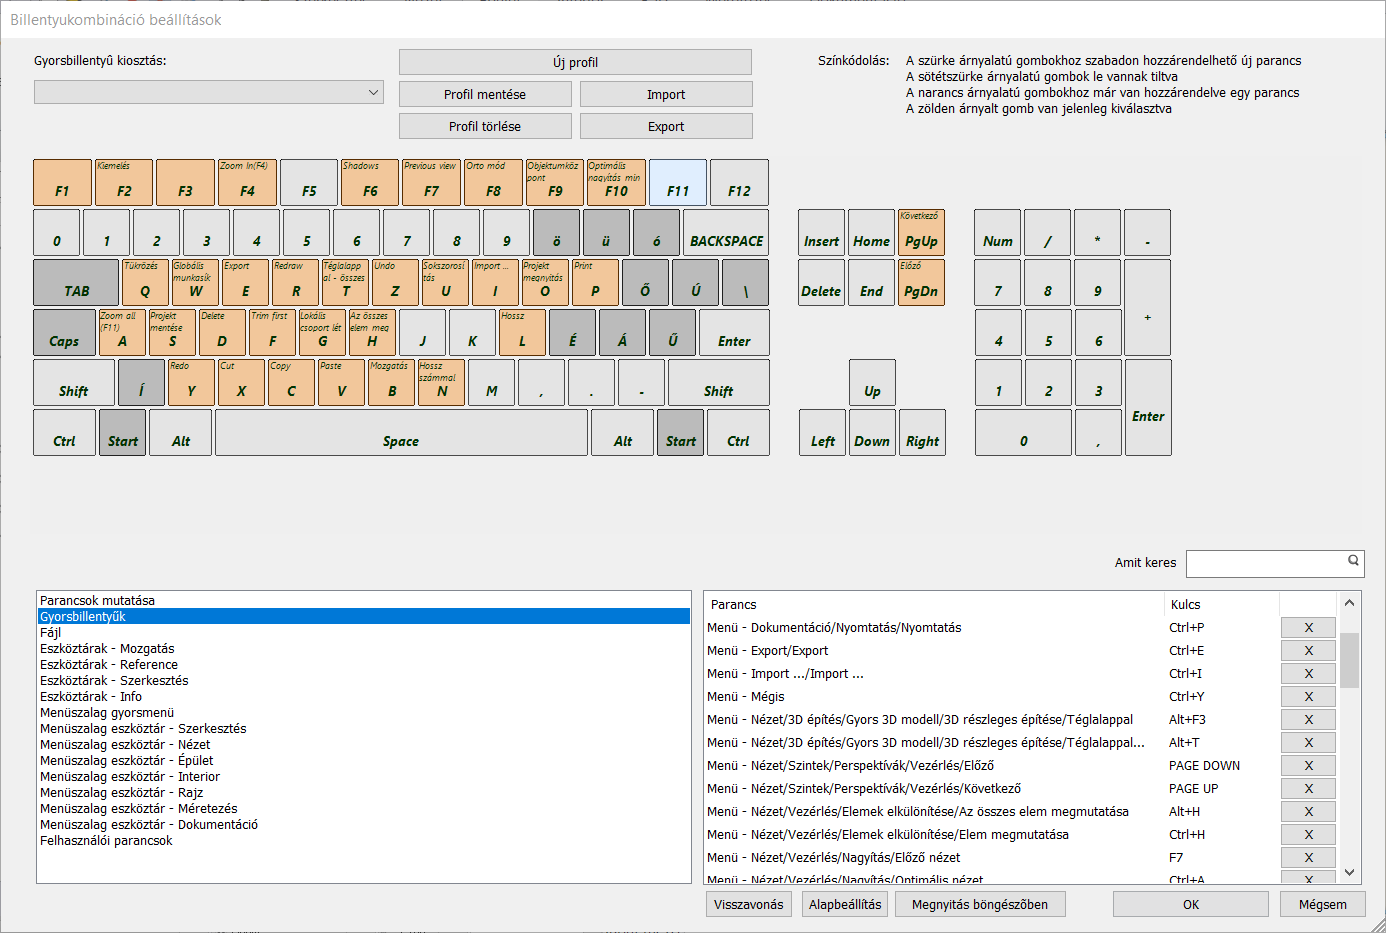
Task: Click in the Amit keres search field
Action: pyautogui.click(x=1265, y=564)
